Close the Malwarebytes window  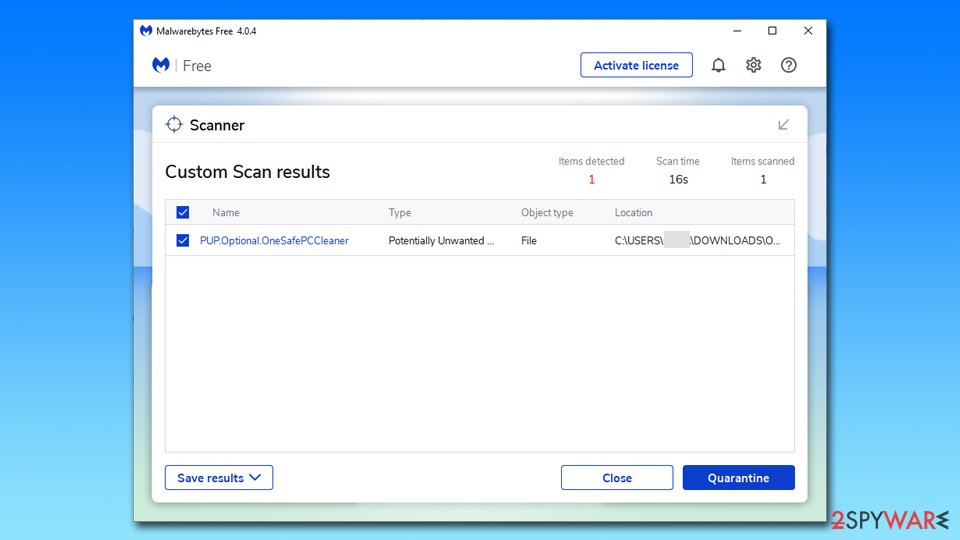[x=808, y=31]
